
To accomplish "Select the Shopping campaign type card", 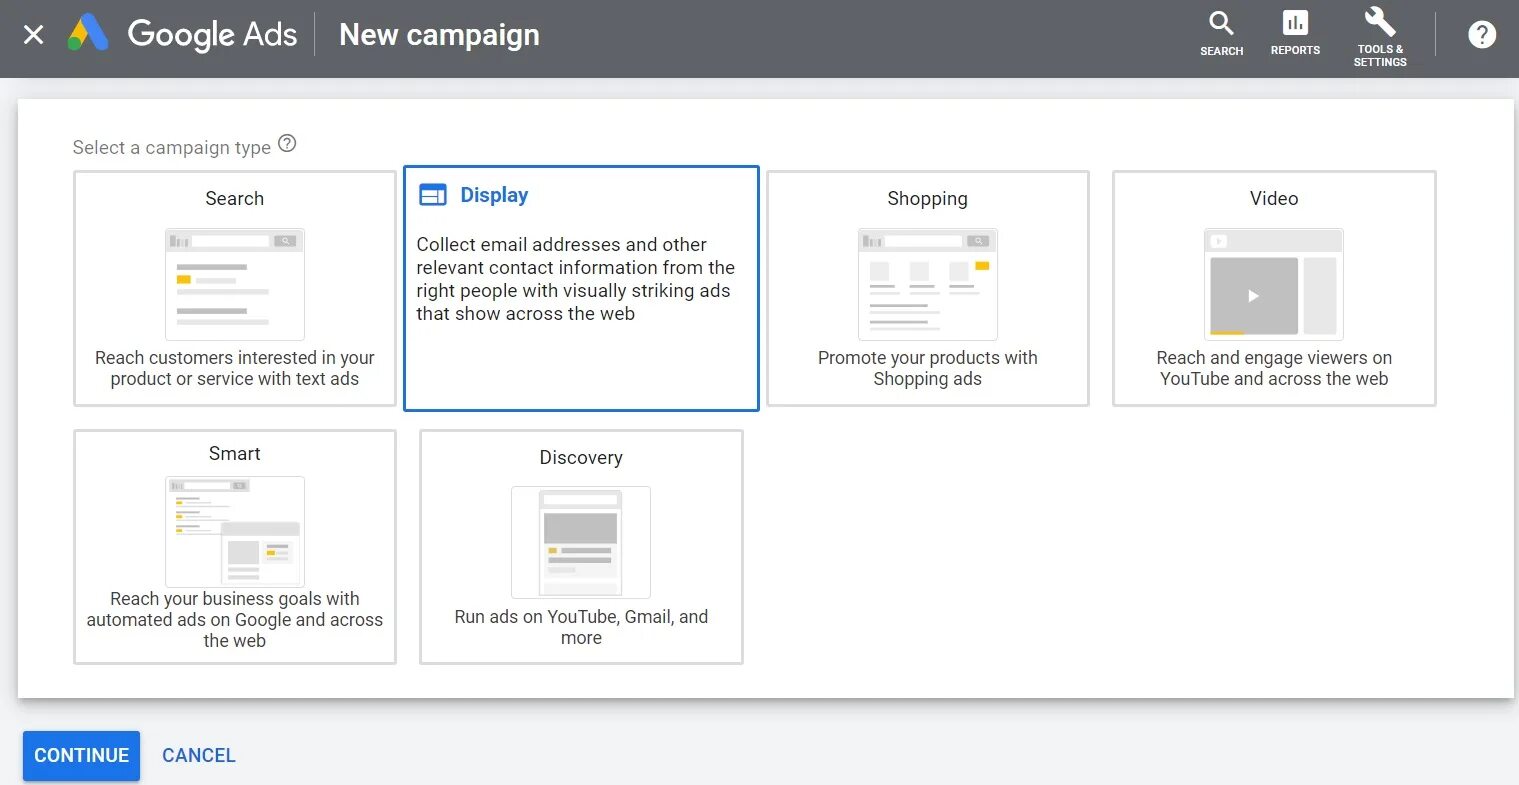I will click(927, 288).
